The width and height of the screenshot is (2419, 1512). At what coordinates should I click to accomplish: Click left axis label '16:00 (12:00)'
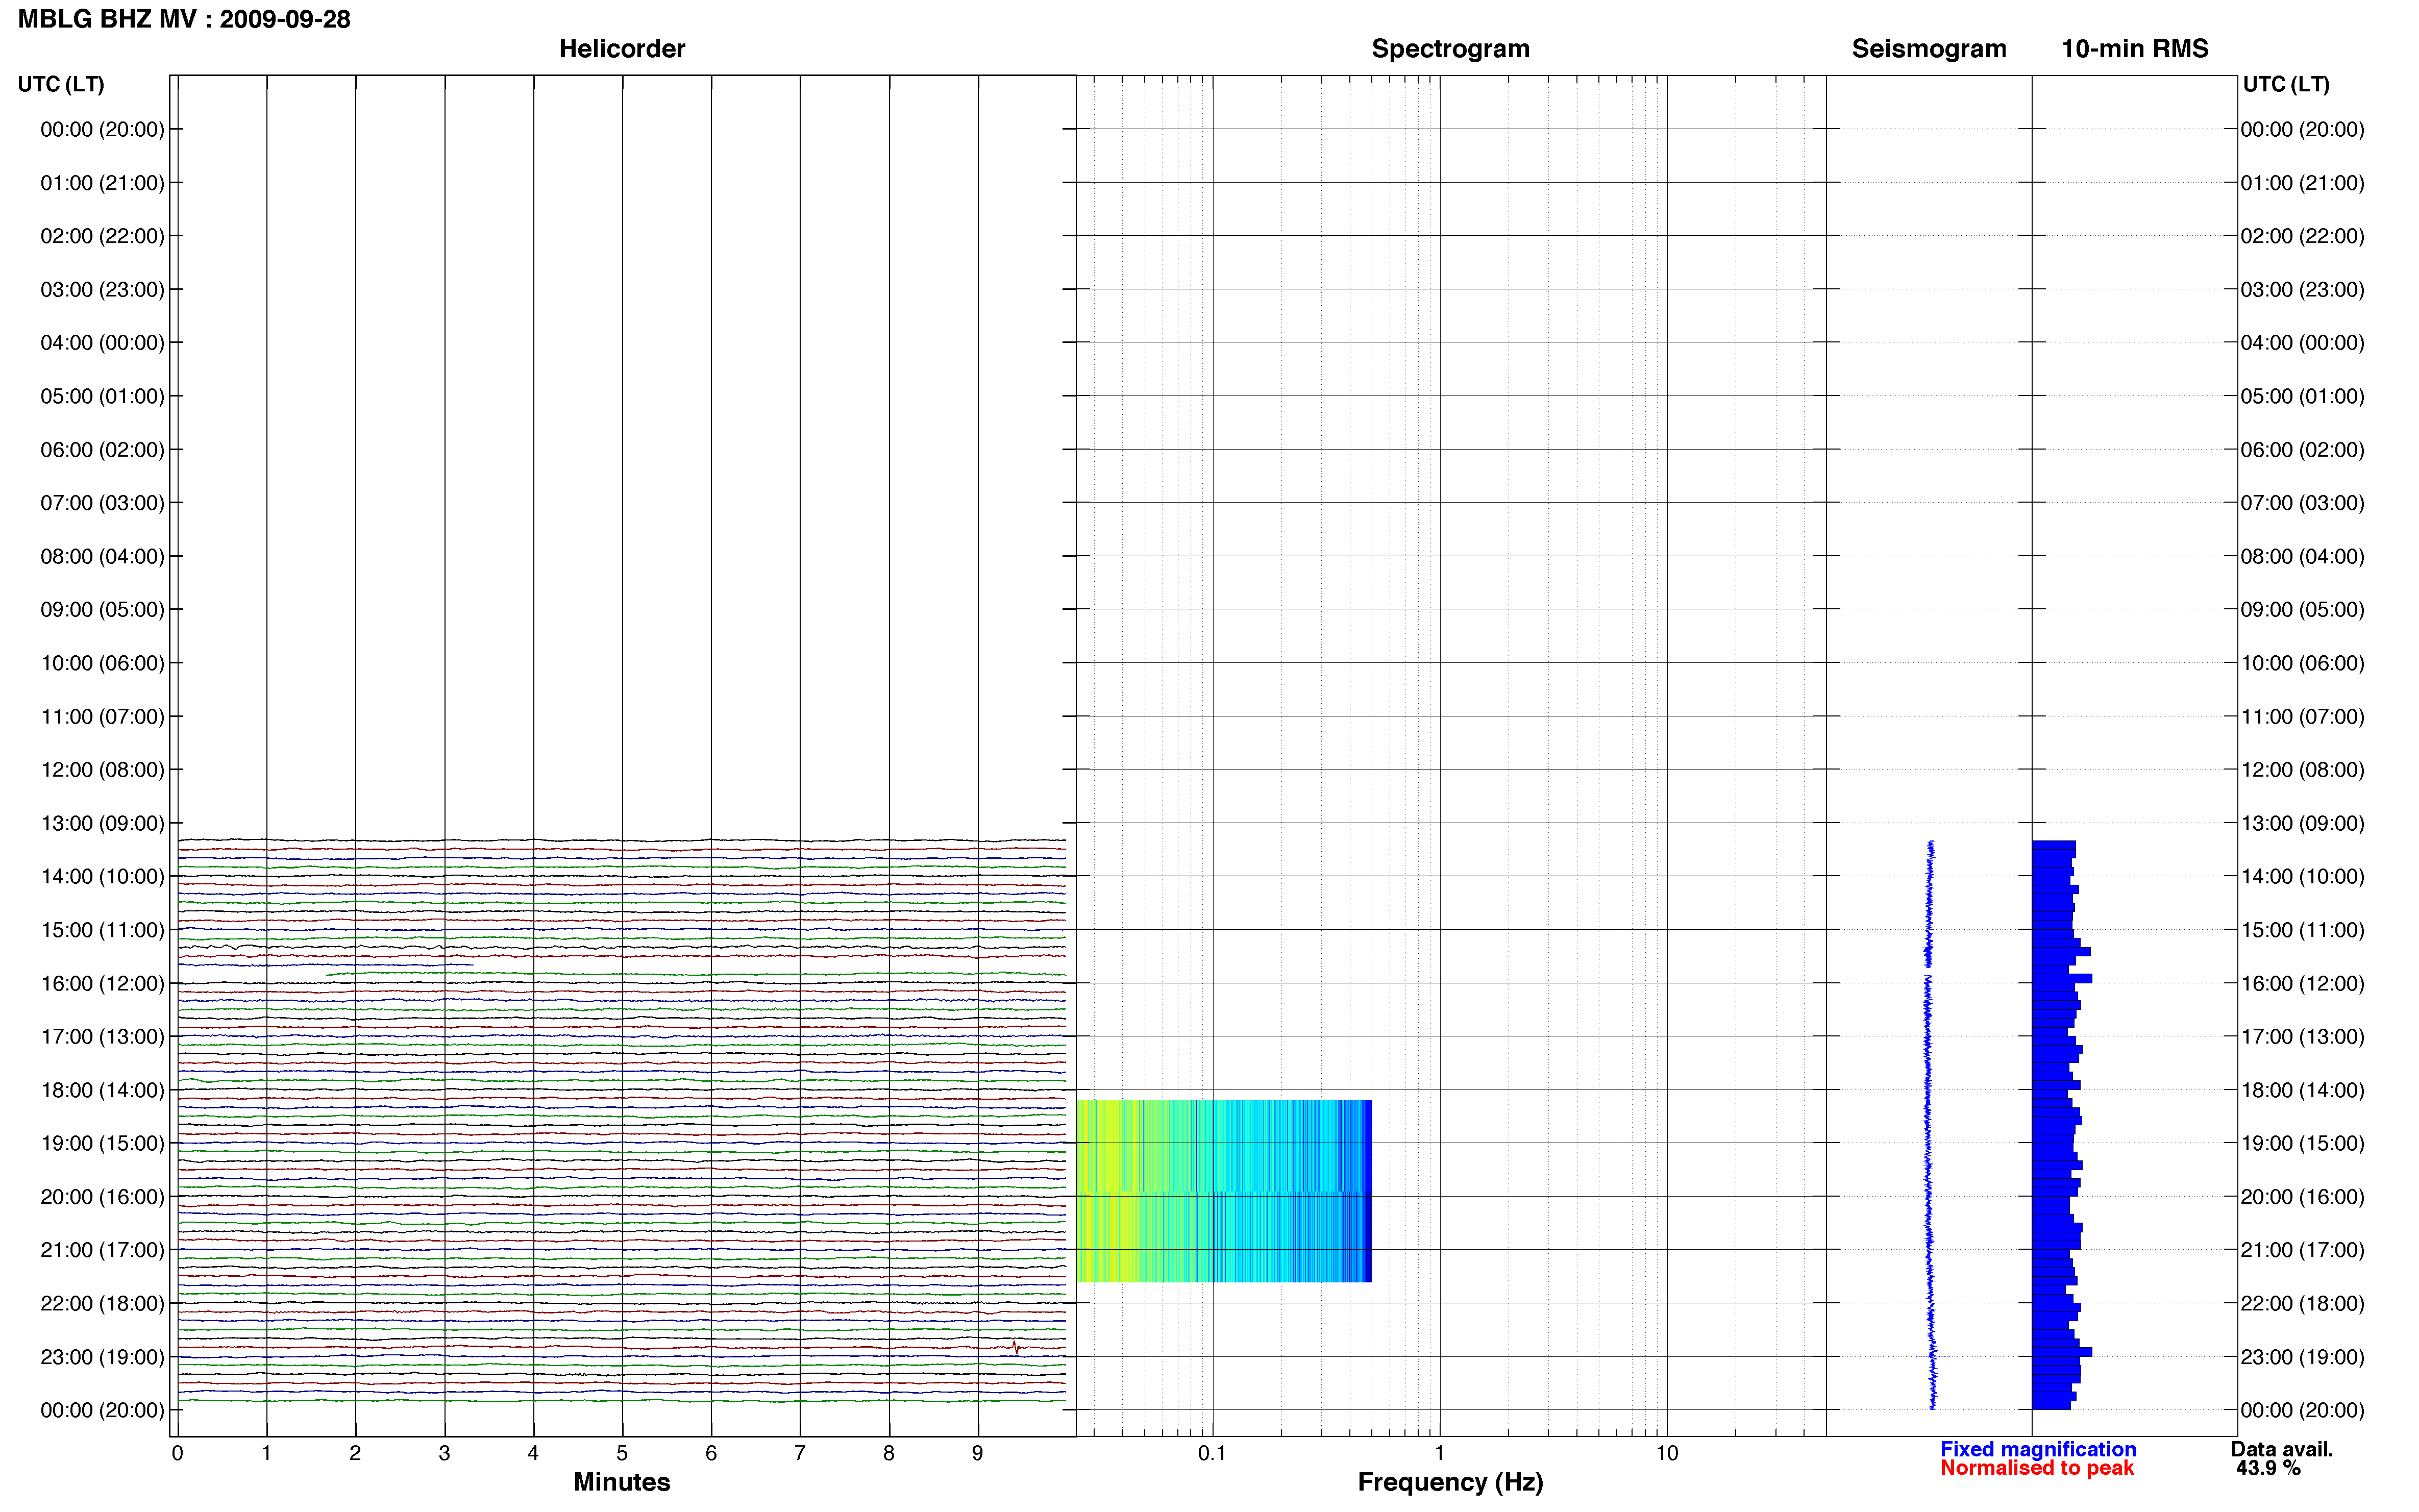[102, 983]
